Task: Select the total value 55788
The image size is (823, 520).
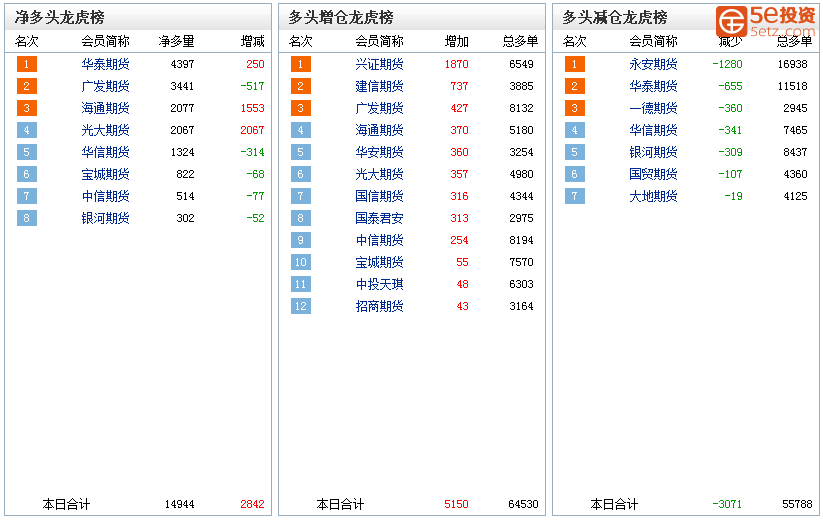Action: (797, 504)
